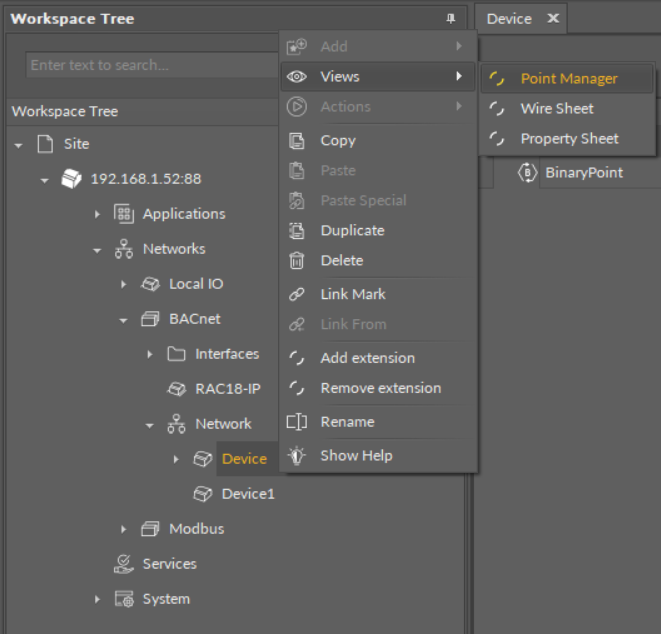Click the RAC18-IP device icon
The width and height of the screenshot is (661, 634).
pos(176,389)
